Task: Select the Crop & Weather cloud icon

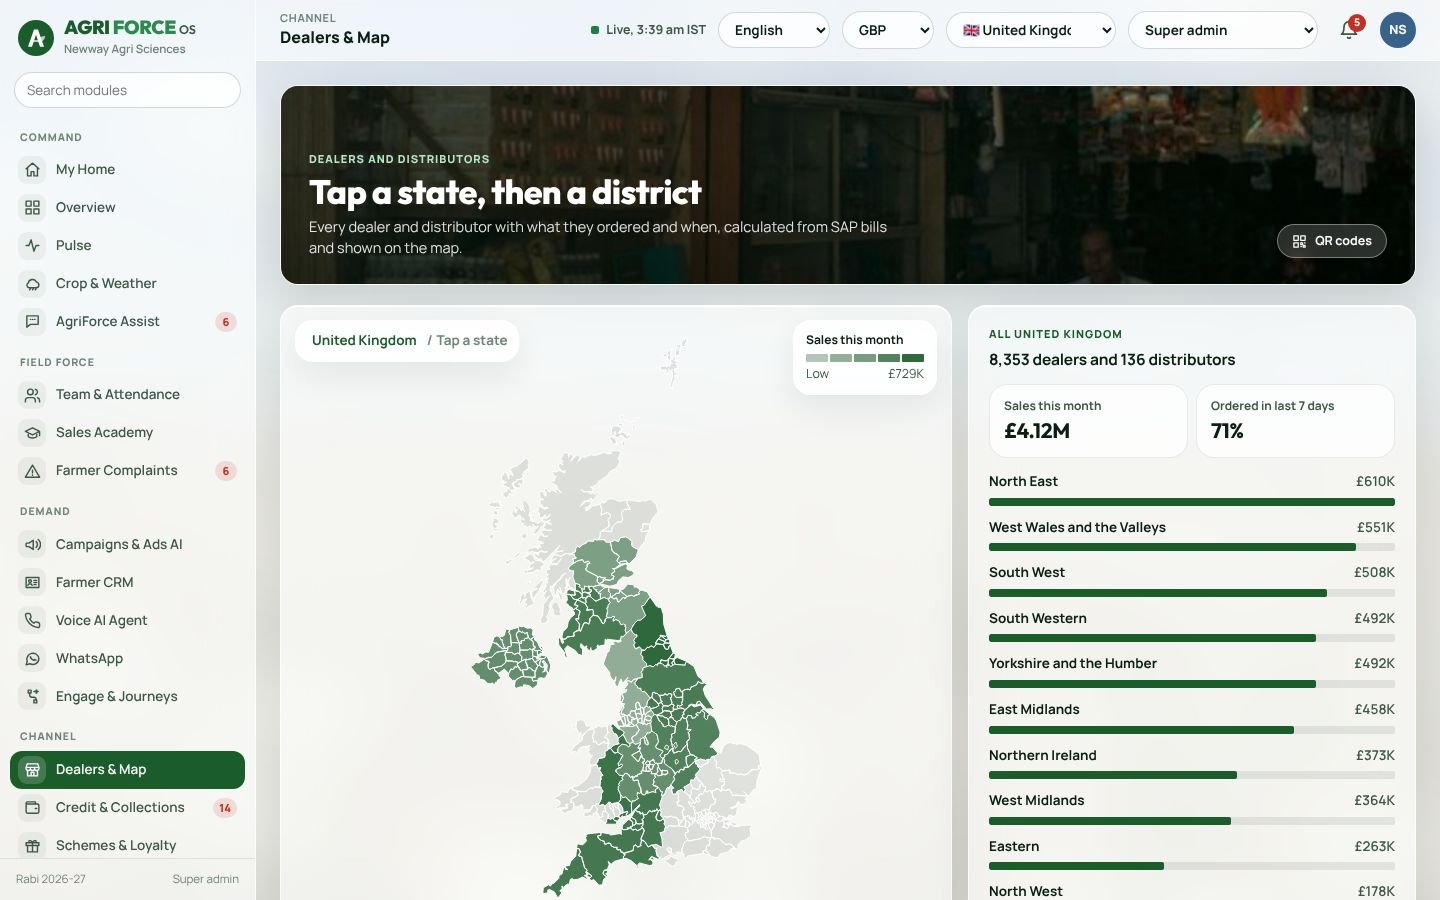Action: click(33, 283)
